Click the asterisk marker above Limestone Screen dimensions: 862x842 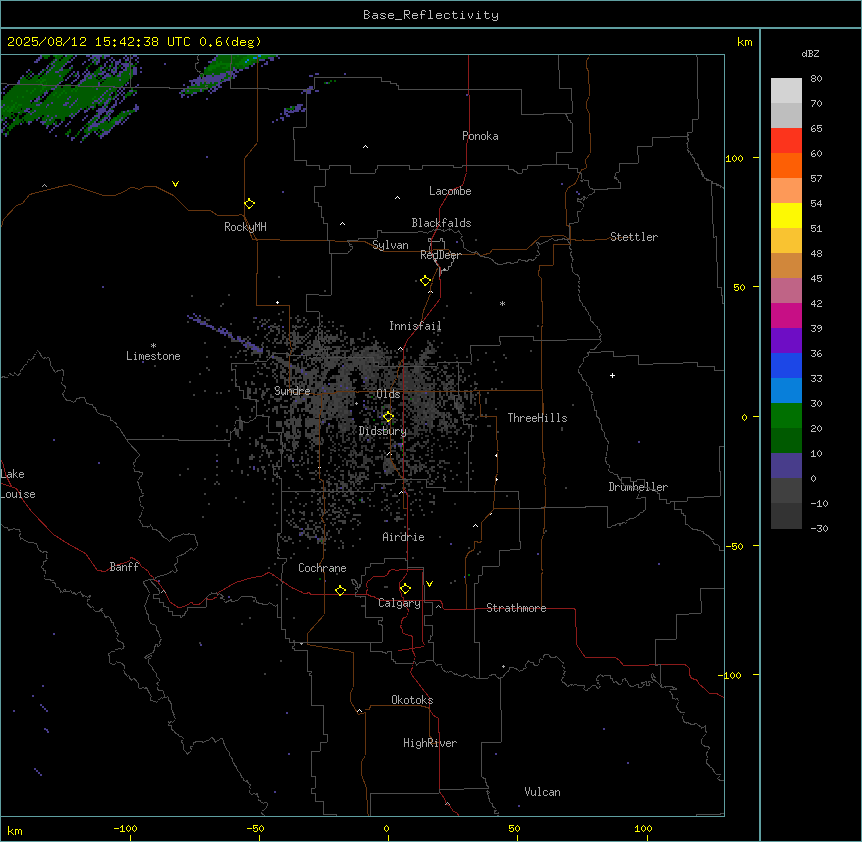[x=153, y=345]
